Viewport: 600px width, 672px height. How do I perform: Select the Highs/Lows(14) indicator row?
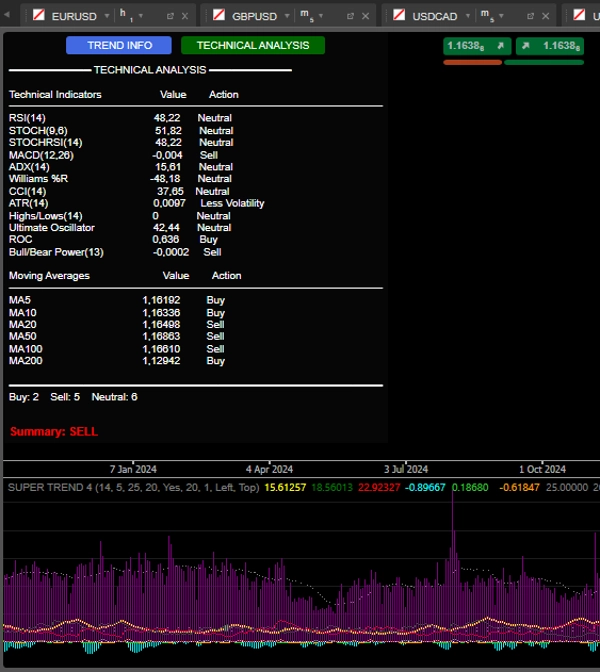click(120, 216)
